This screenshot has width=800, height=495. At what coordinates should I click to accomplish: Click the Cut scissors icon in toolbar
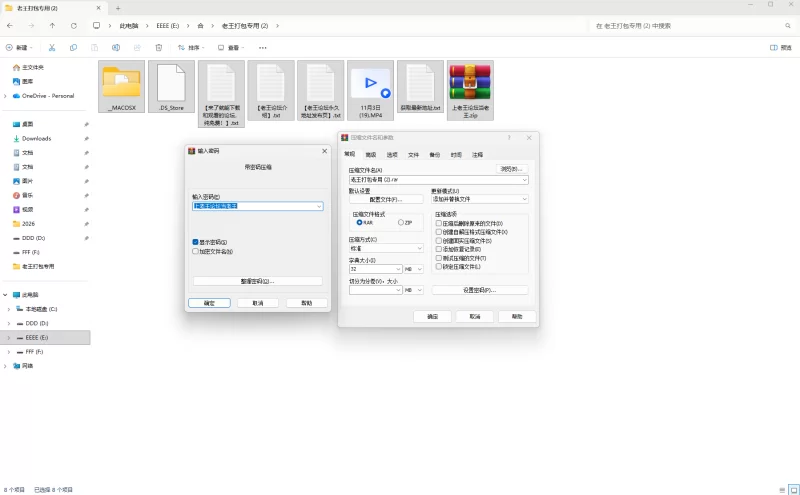tap(52, 47)
